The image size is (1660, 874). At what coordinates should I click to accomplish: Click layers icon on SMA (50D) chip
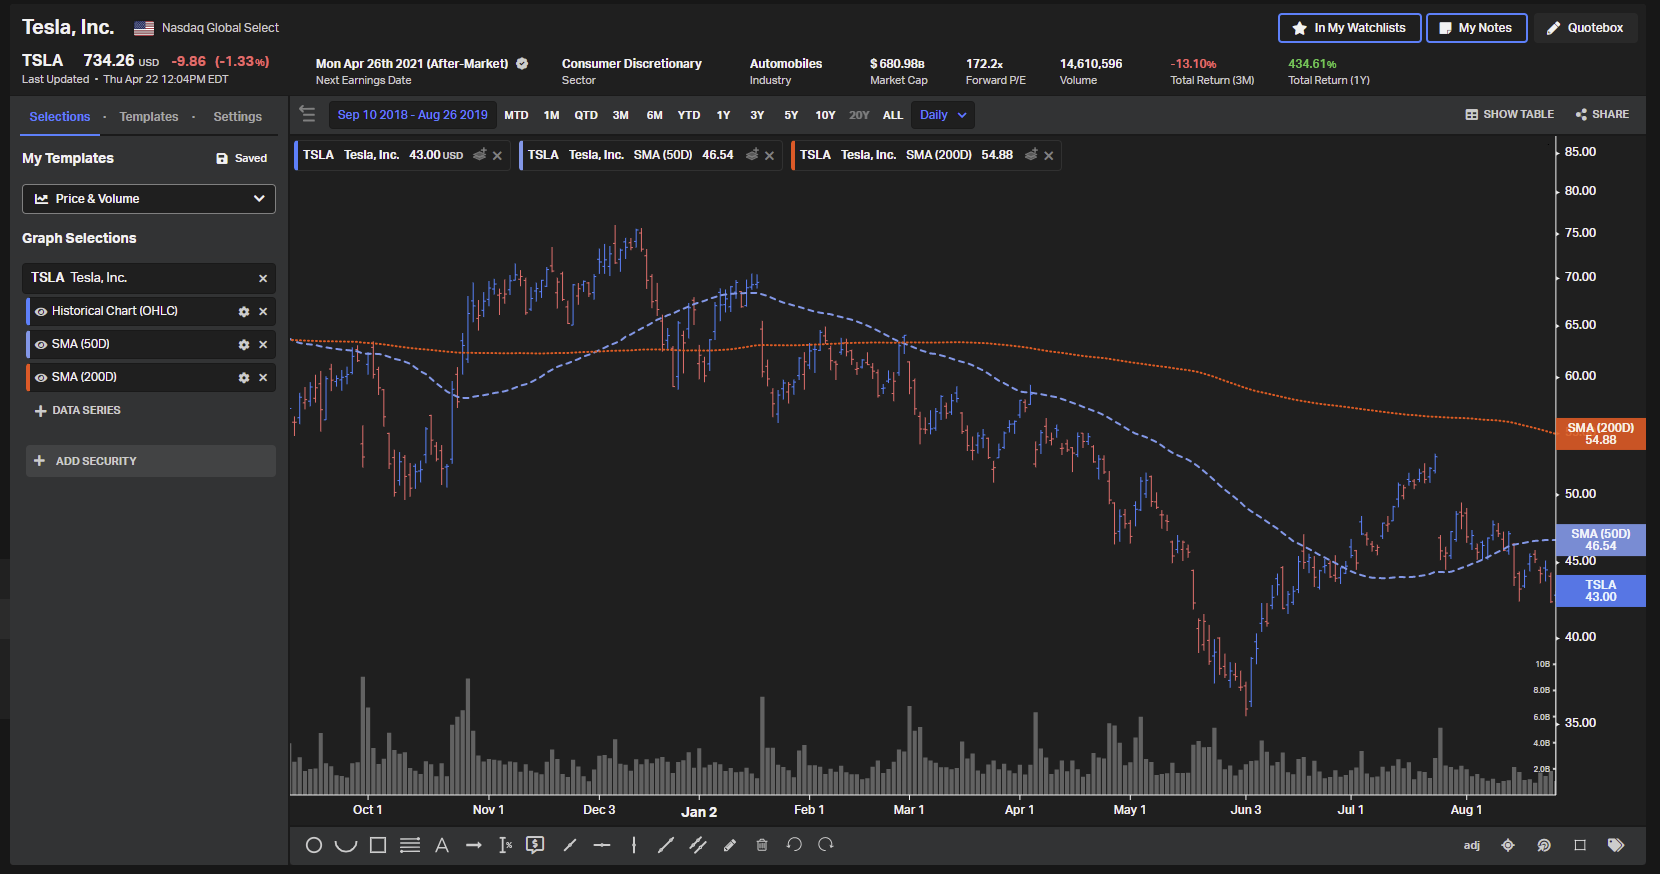(x=752, y=154)
